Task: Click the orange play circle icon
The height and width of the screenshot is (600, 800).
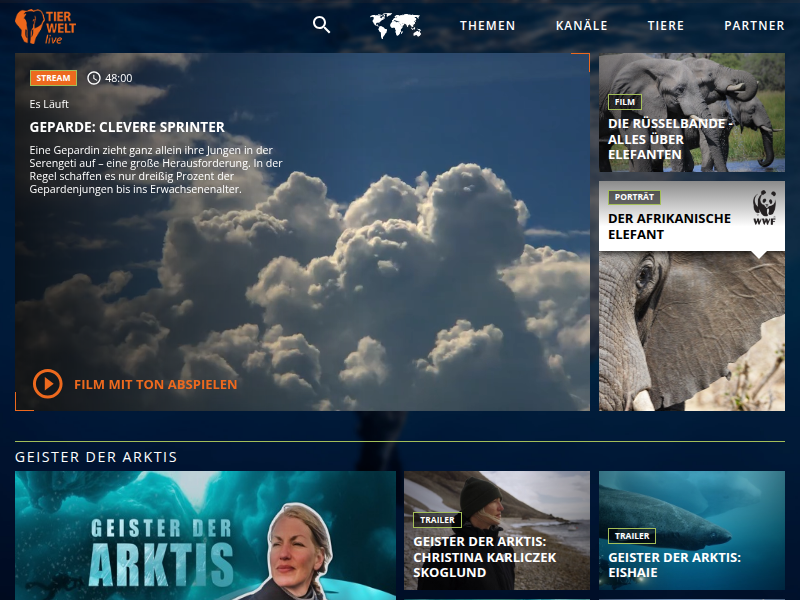Action: tap(47, 384)
